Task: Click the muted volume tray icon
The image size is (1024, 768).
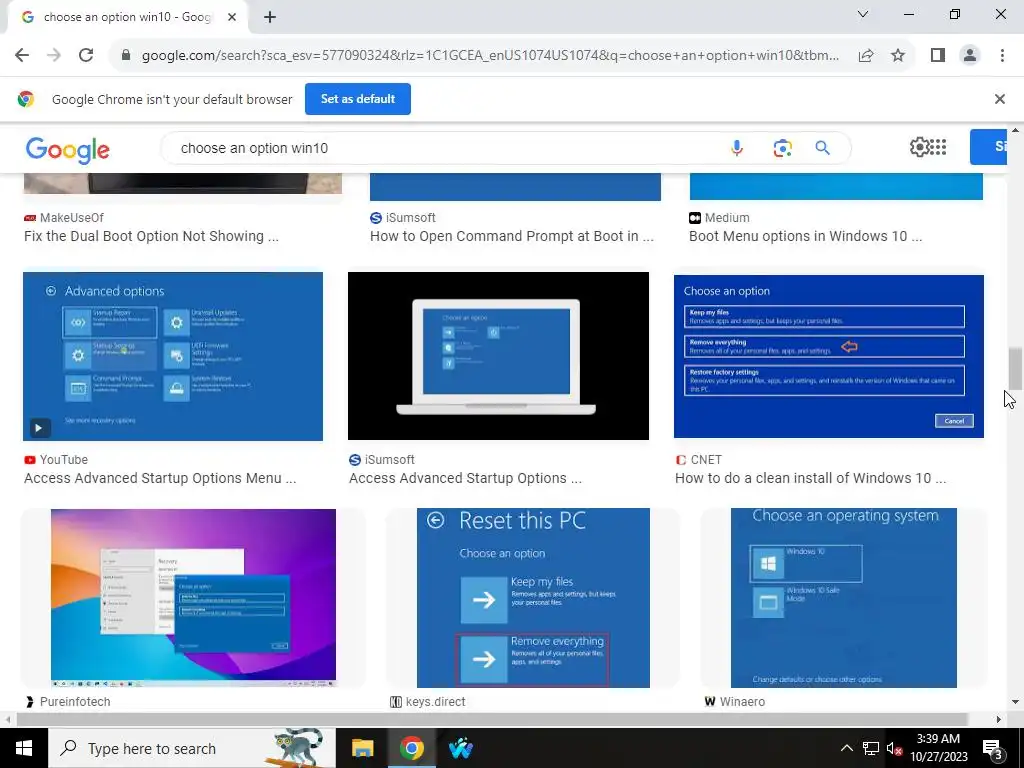Action: coord(894,748)
